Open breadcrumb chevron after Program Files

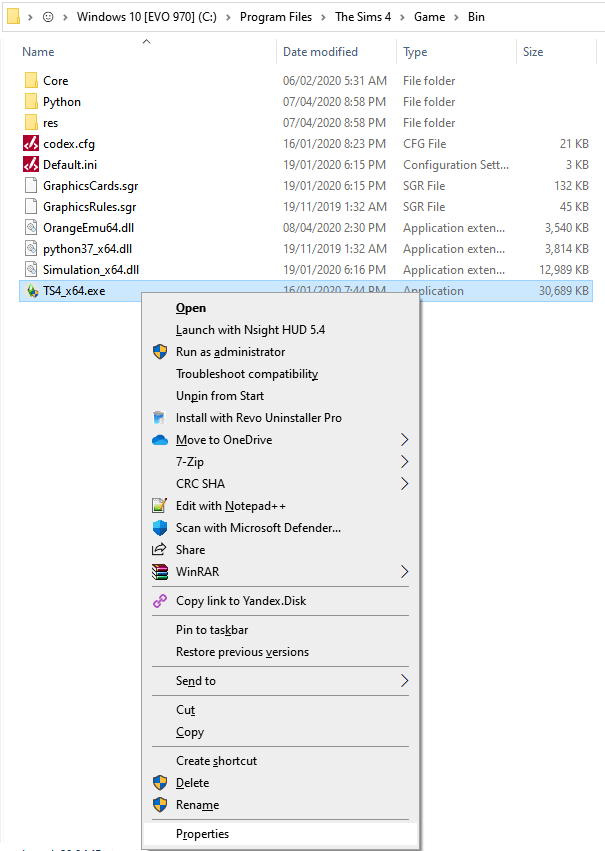coord(323,17)
